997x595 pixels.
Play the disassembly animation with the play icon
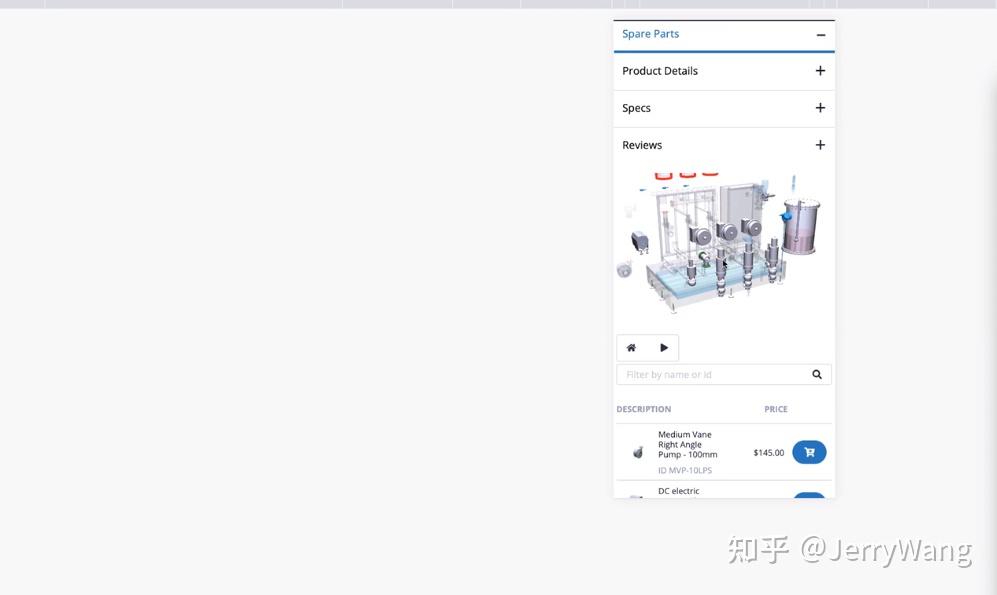pyautogui.click(x=664, y=347)
